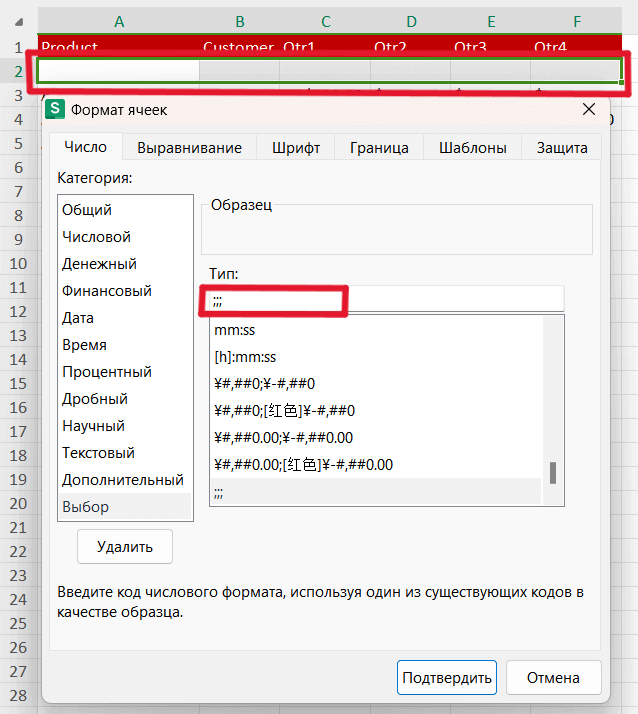
Task: Click the Удалить button
Action: [x=125, y=546]
